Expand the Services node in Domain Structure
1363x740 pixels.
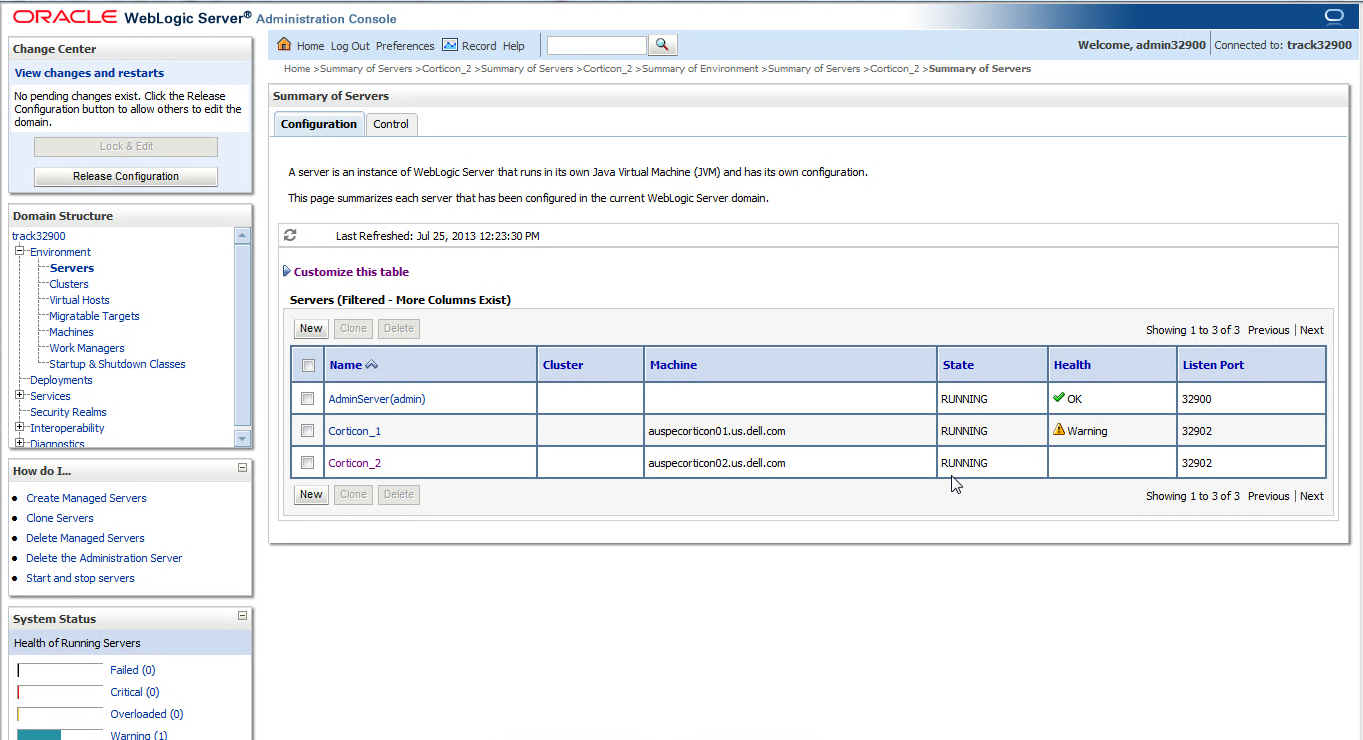(17, 395)
